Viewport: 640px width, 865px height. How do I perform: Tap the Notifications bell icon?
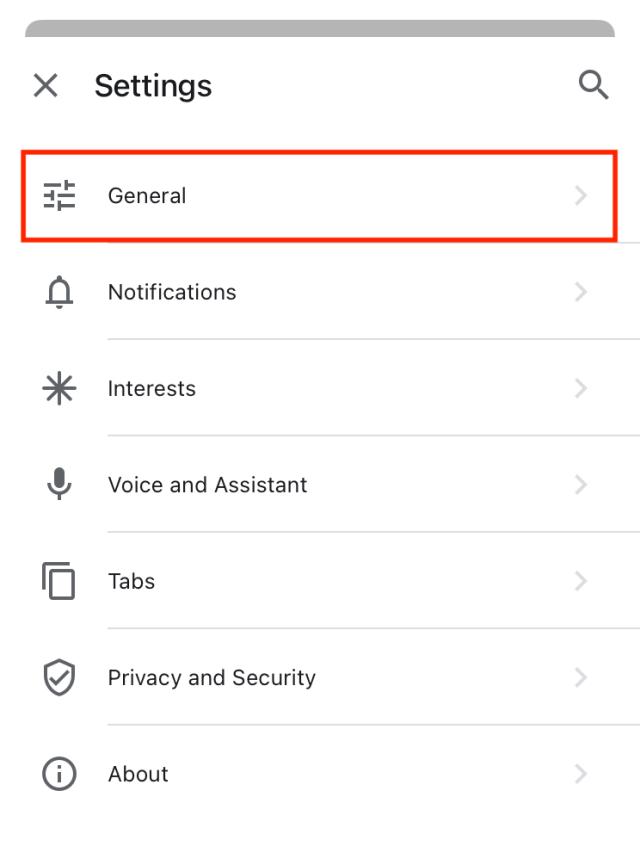point(60,292)
